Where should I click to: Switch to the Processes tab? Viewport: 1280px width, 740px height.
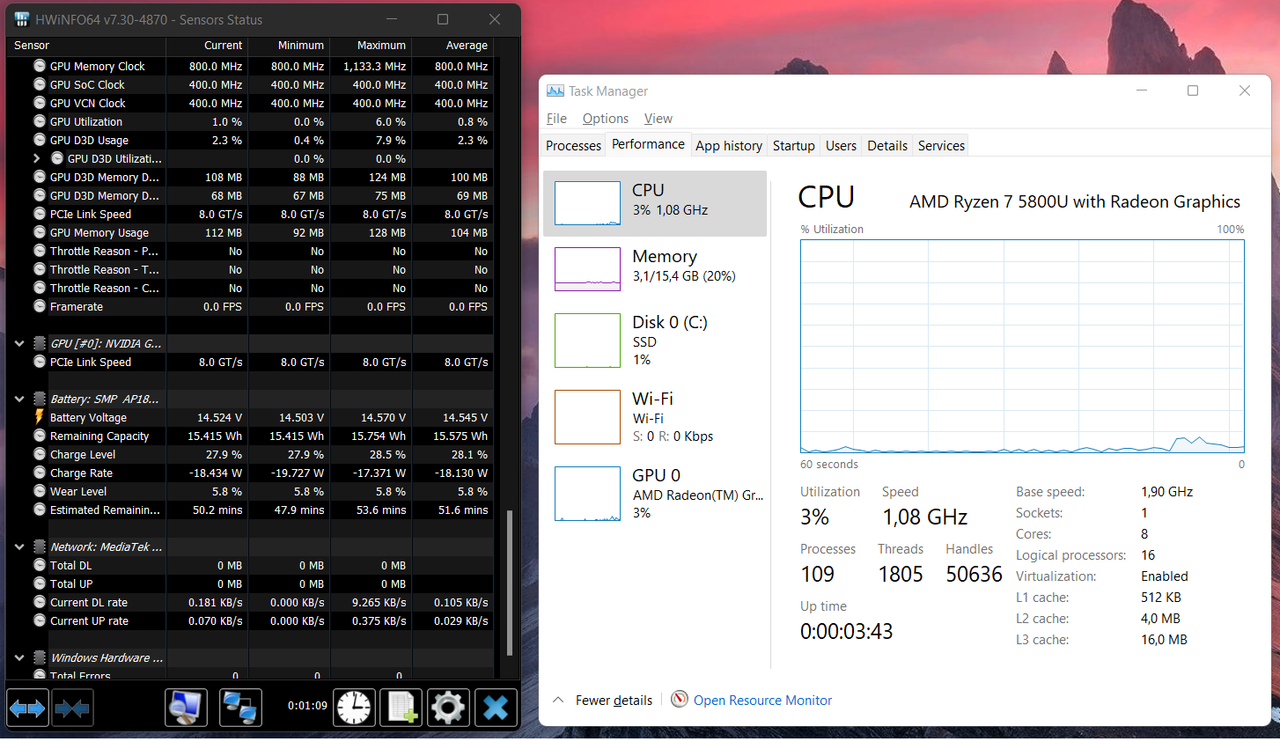coord(573,146)
